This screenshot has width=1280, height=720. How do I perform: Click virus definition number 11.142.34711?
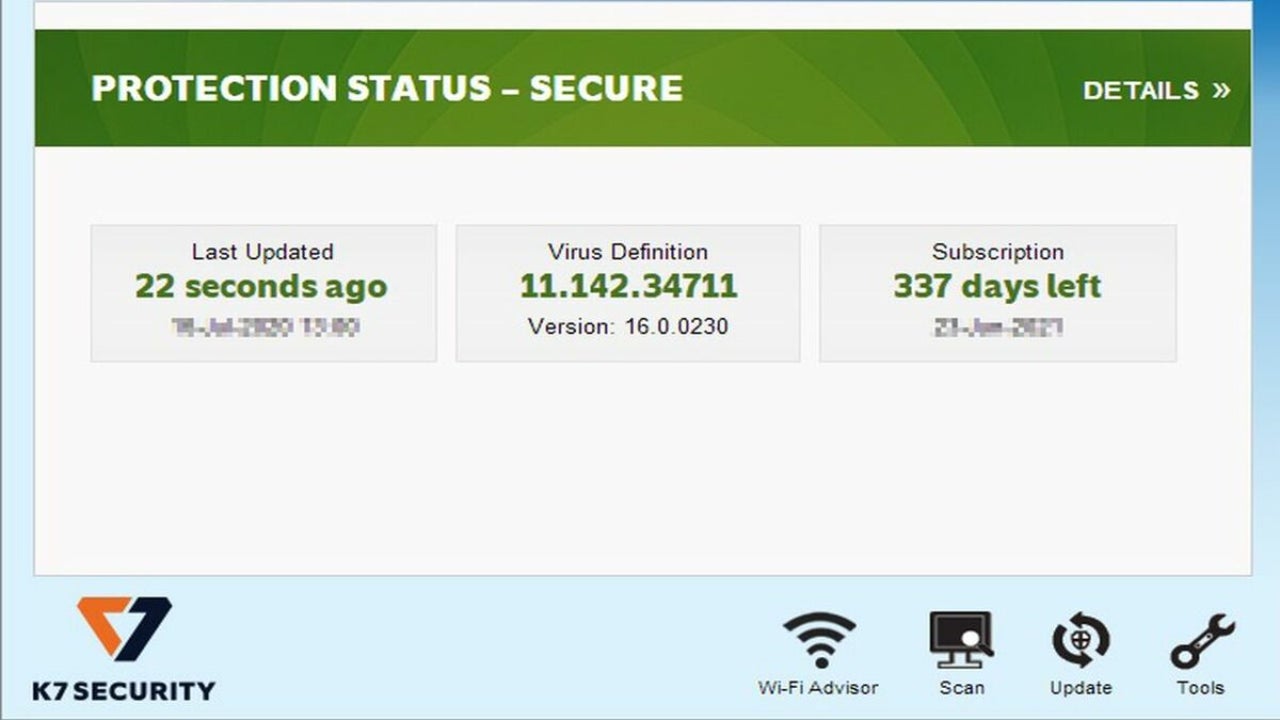628,287
